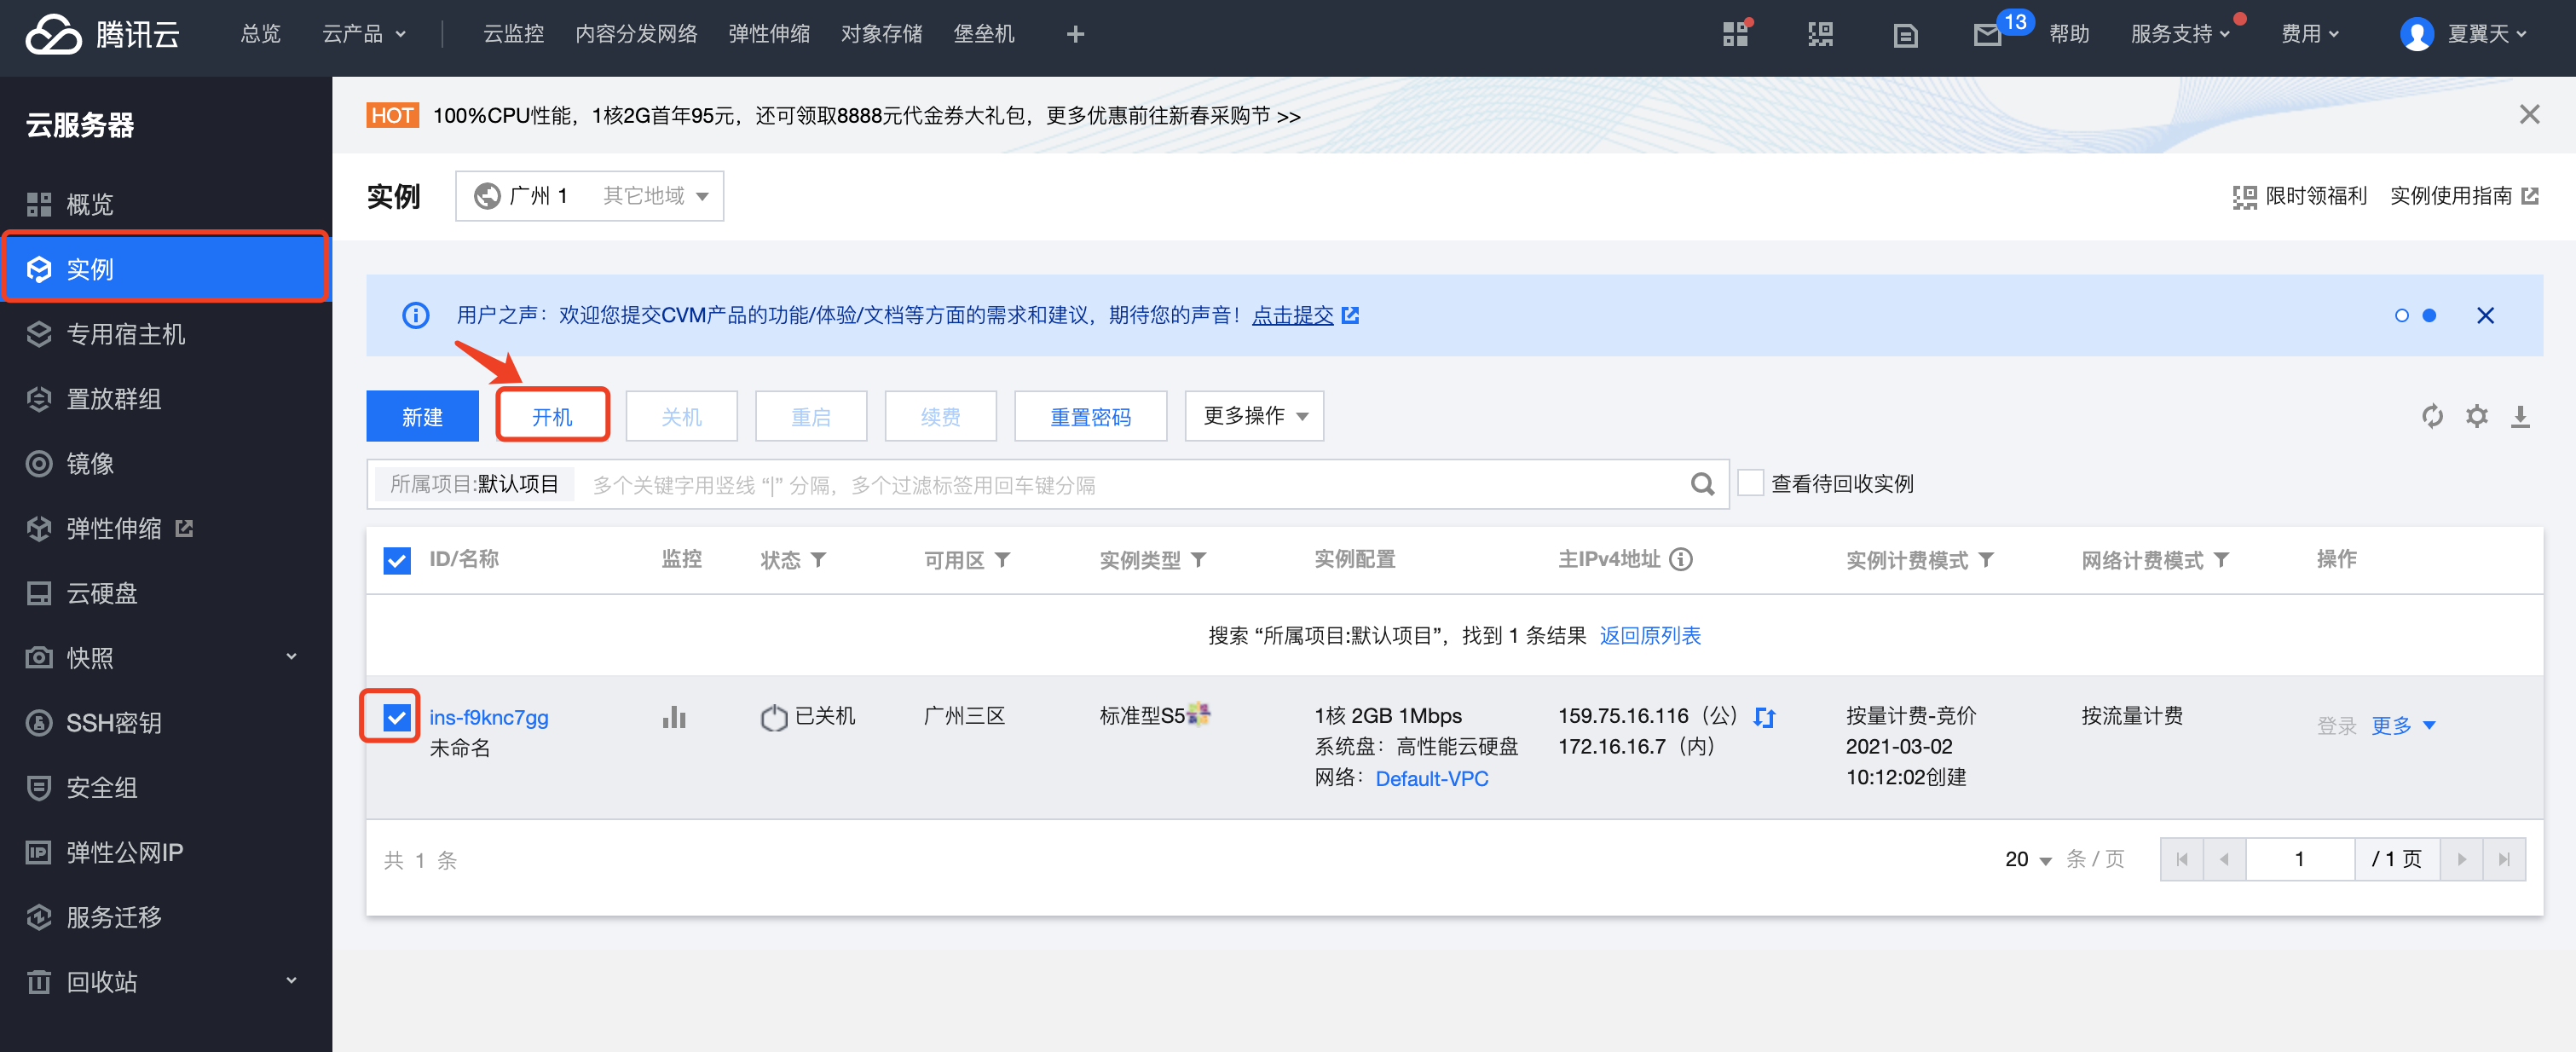Open the billing fees dropdown
Viewport: 2576px width, 1052px height.
pos(2310,35)
